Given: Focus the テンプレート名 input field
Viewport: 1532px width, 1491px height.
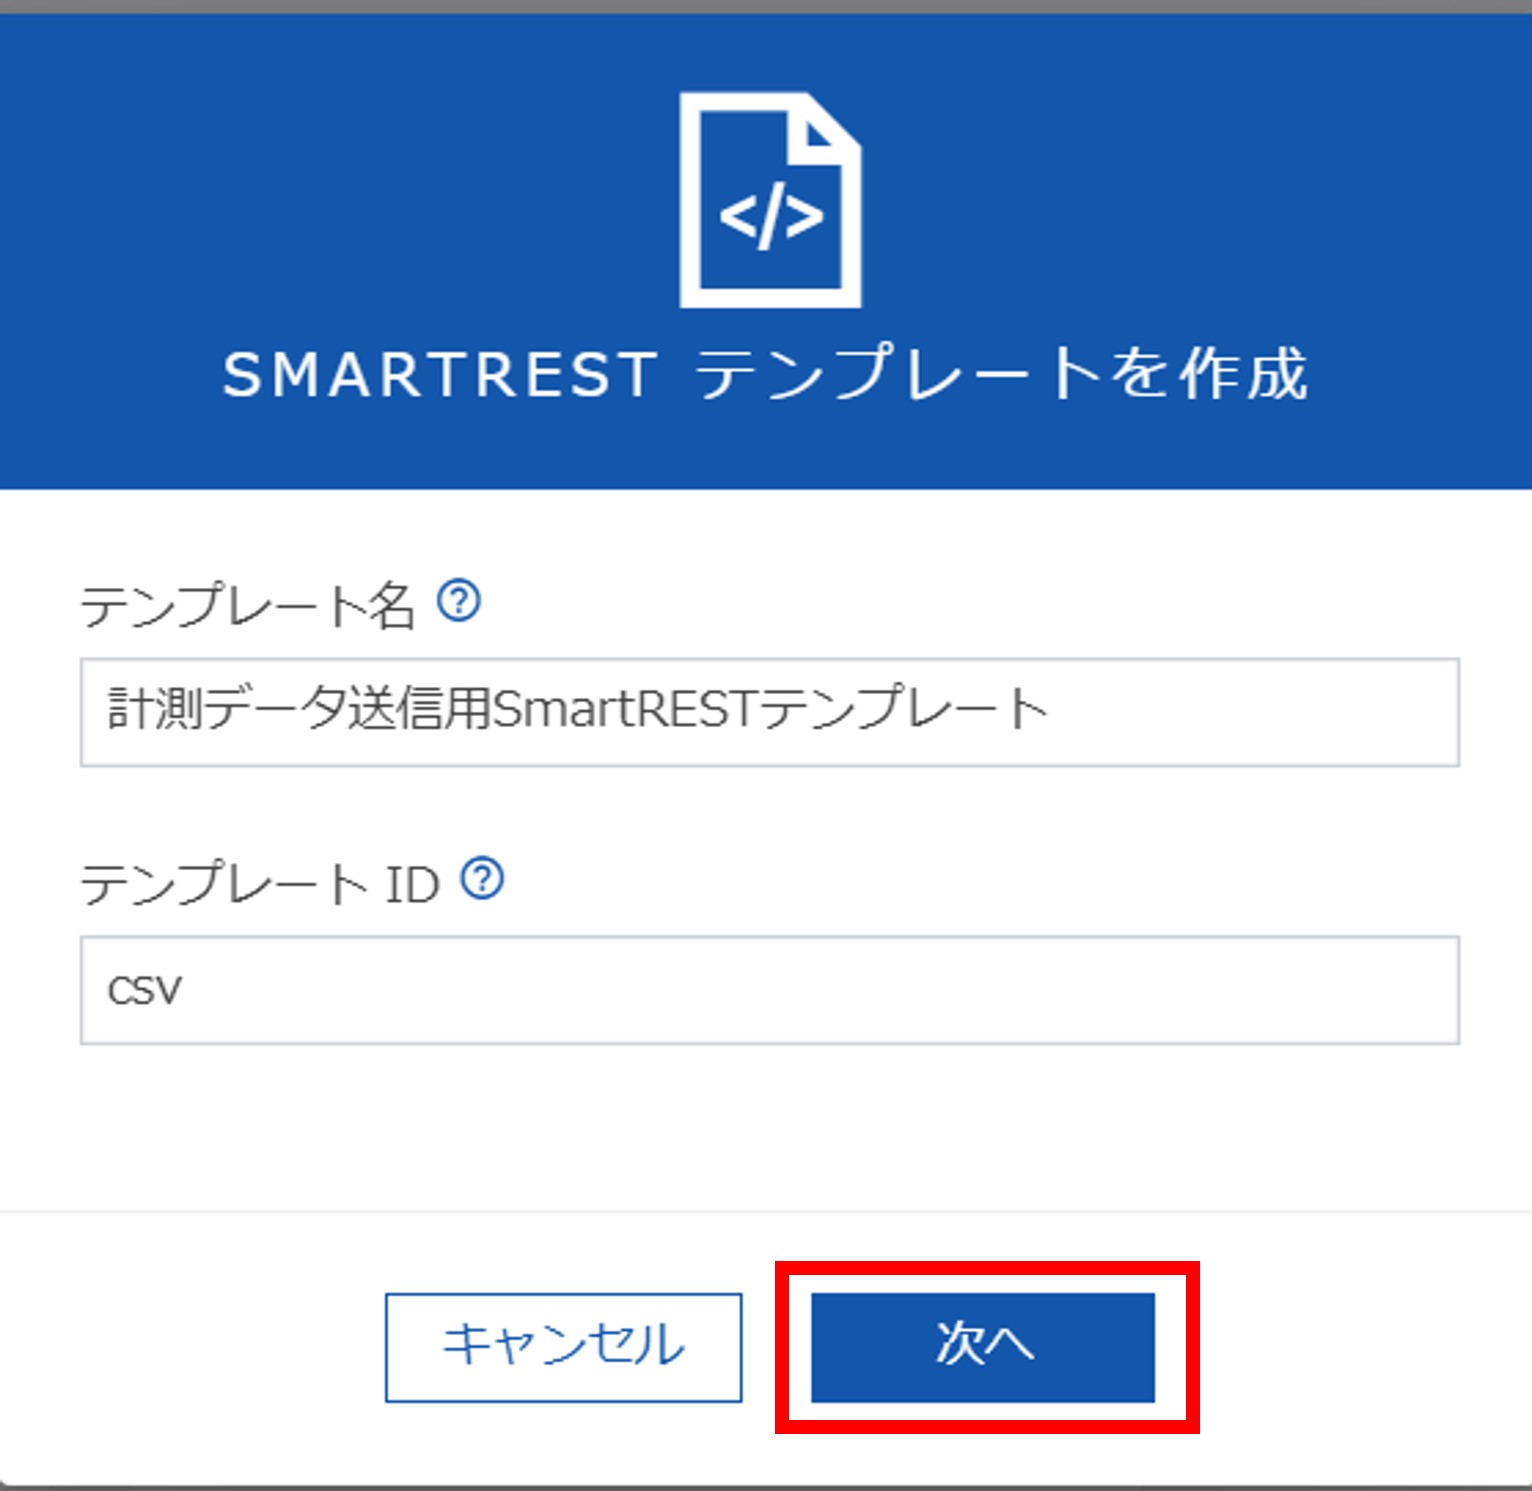Looking at the screenshot, I should [770, 712].
